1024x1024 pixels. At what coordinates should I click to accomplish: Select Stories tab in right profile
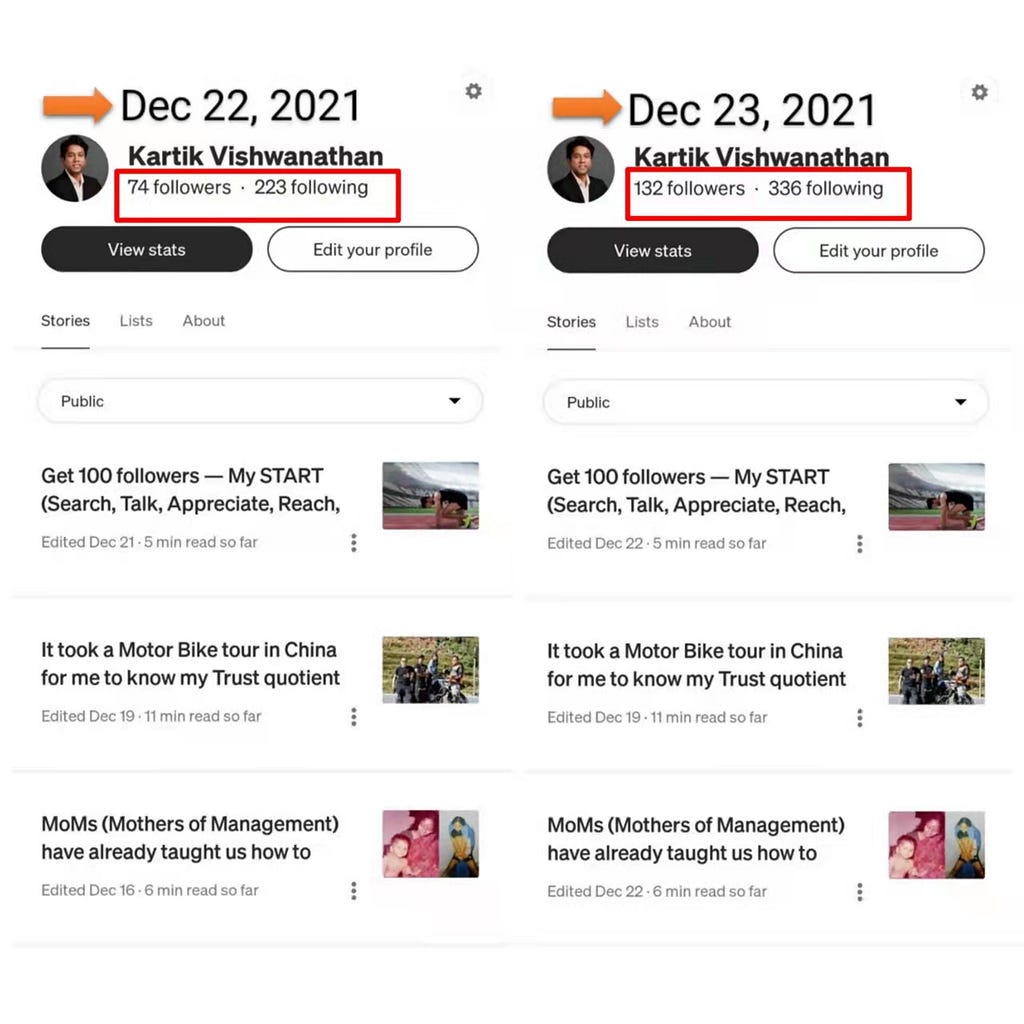click(x=571, y=322)
